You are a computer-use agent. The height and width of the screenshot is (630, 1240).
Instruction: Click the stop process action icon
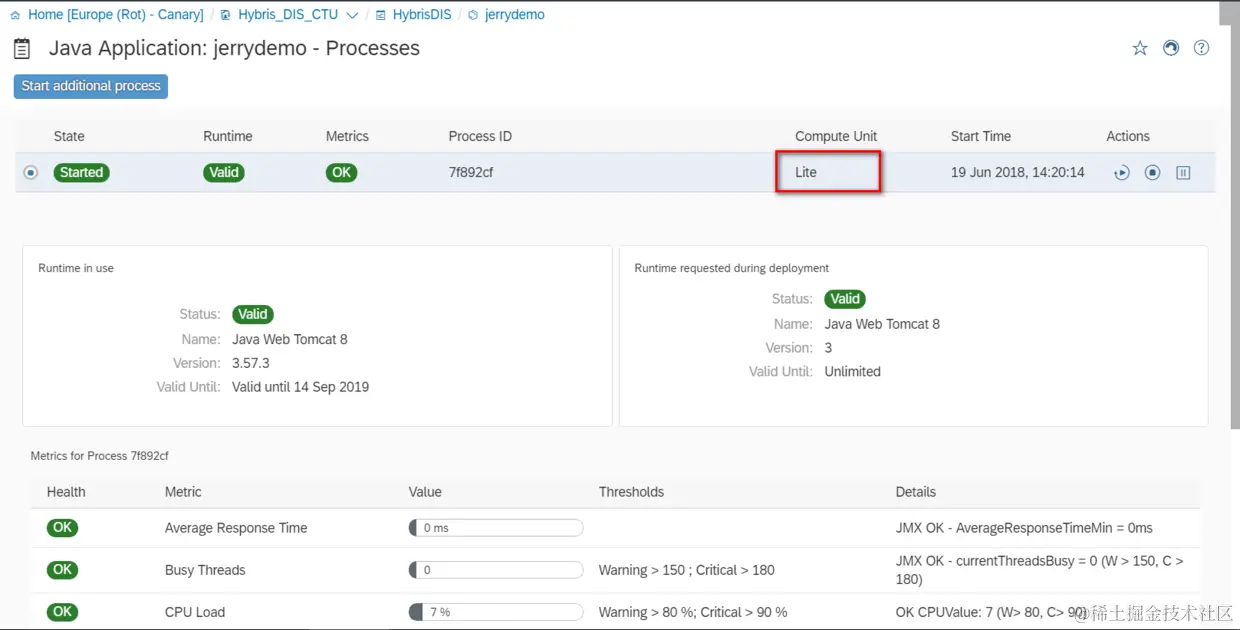coord(1152,173)
